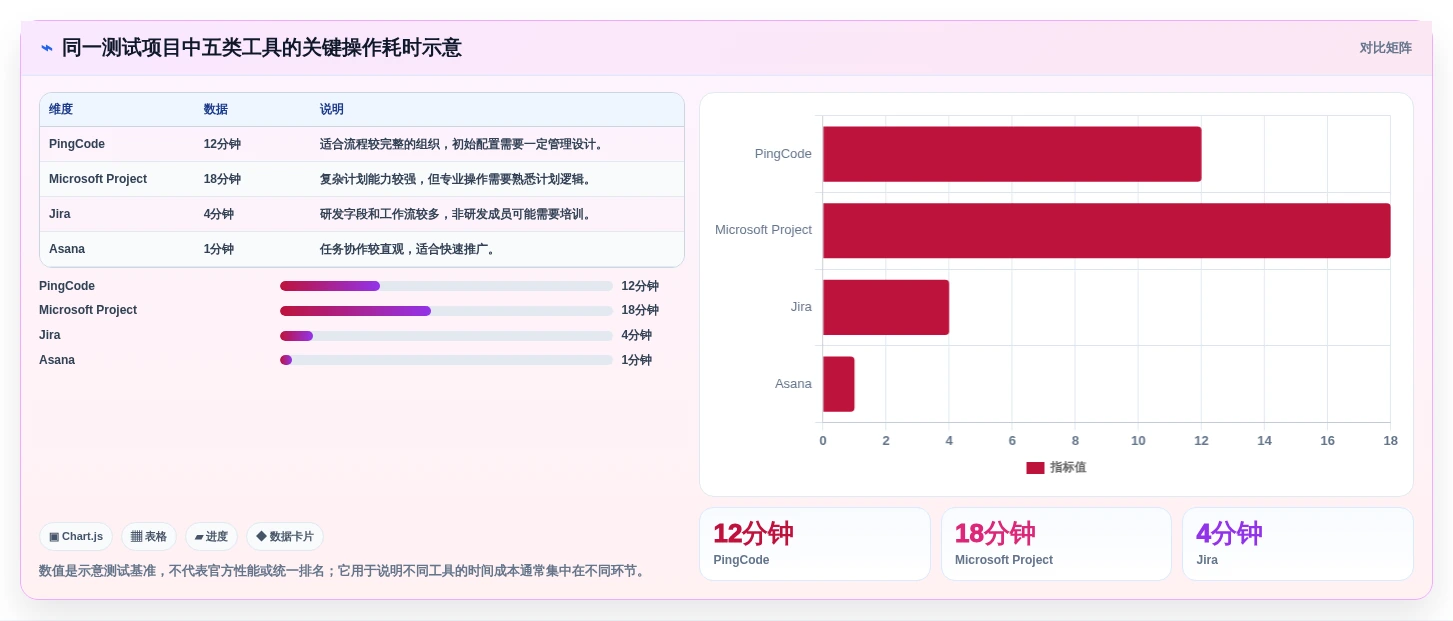Click the description 复杂计划能力较强

[457, 179]
